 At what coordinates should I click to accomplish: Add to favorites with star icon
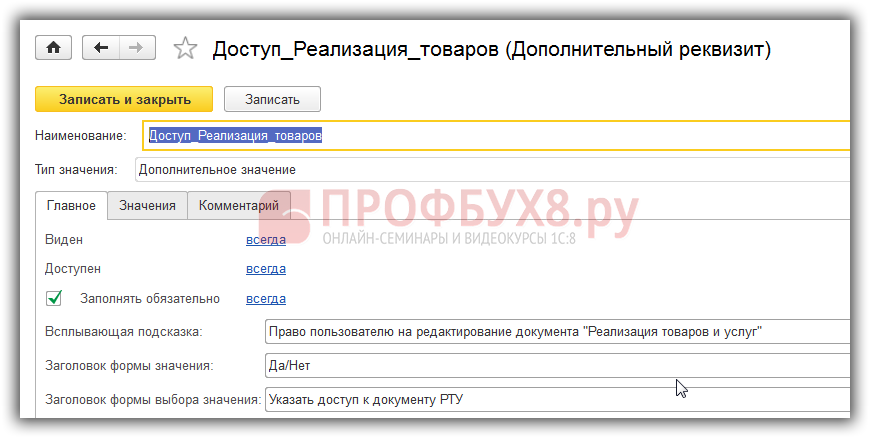coord(185,48)
